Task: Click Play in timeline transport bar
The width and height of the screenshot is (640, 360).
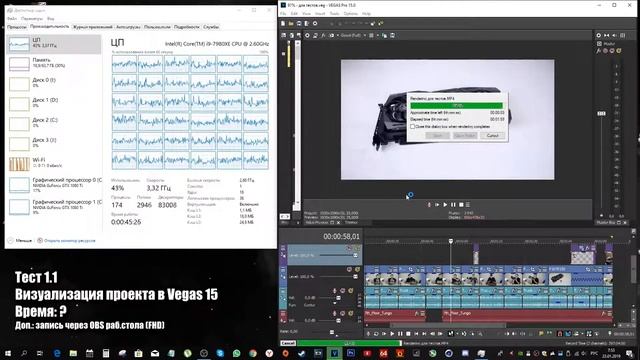Action: pyautogui.click(x=392, y=333)
